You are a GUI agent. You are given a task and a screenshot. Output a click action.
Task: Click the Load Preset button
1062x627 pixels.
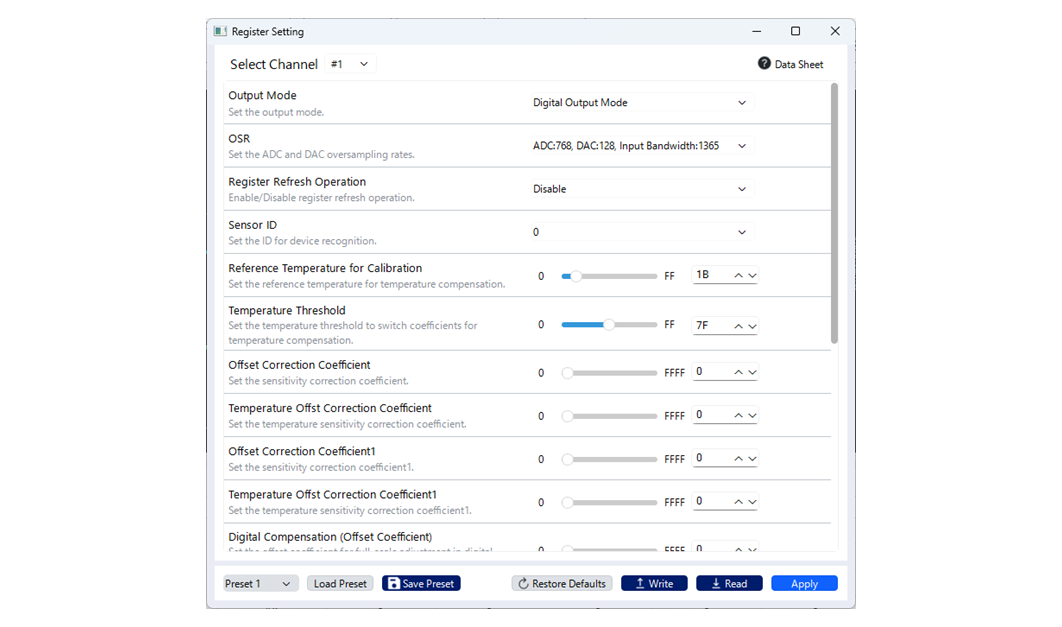pyautogui.click(x=340, y=584)
